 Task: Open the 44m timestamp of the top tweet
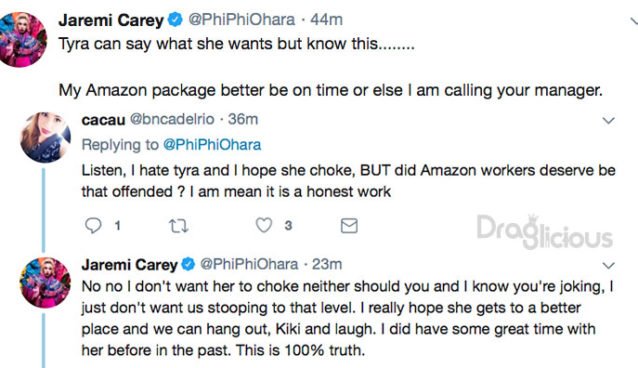[x=326, y=19]
